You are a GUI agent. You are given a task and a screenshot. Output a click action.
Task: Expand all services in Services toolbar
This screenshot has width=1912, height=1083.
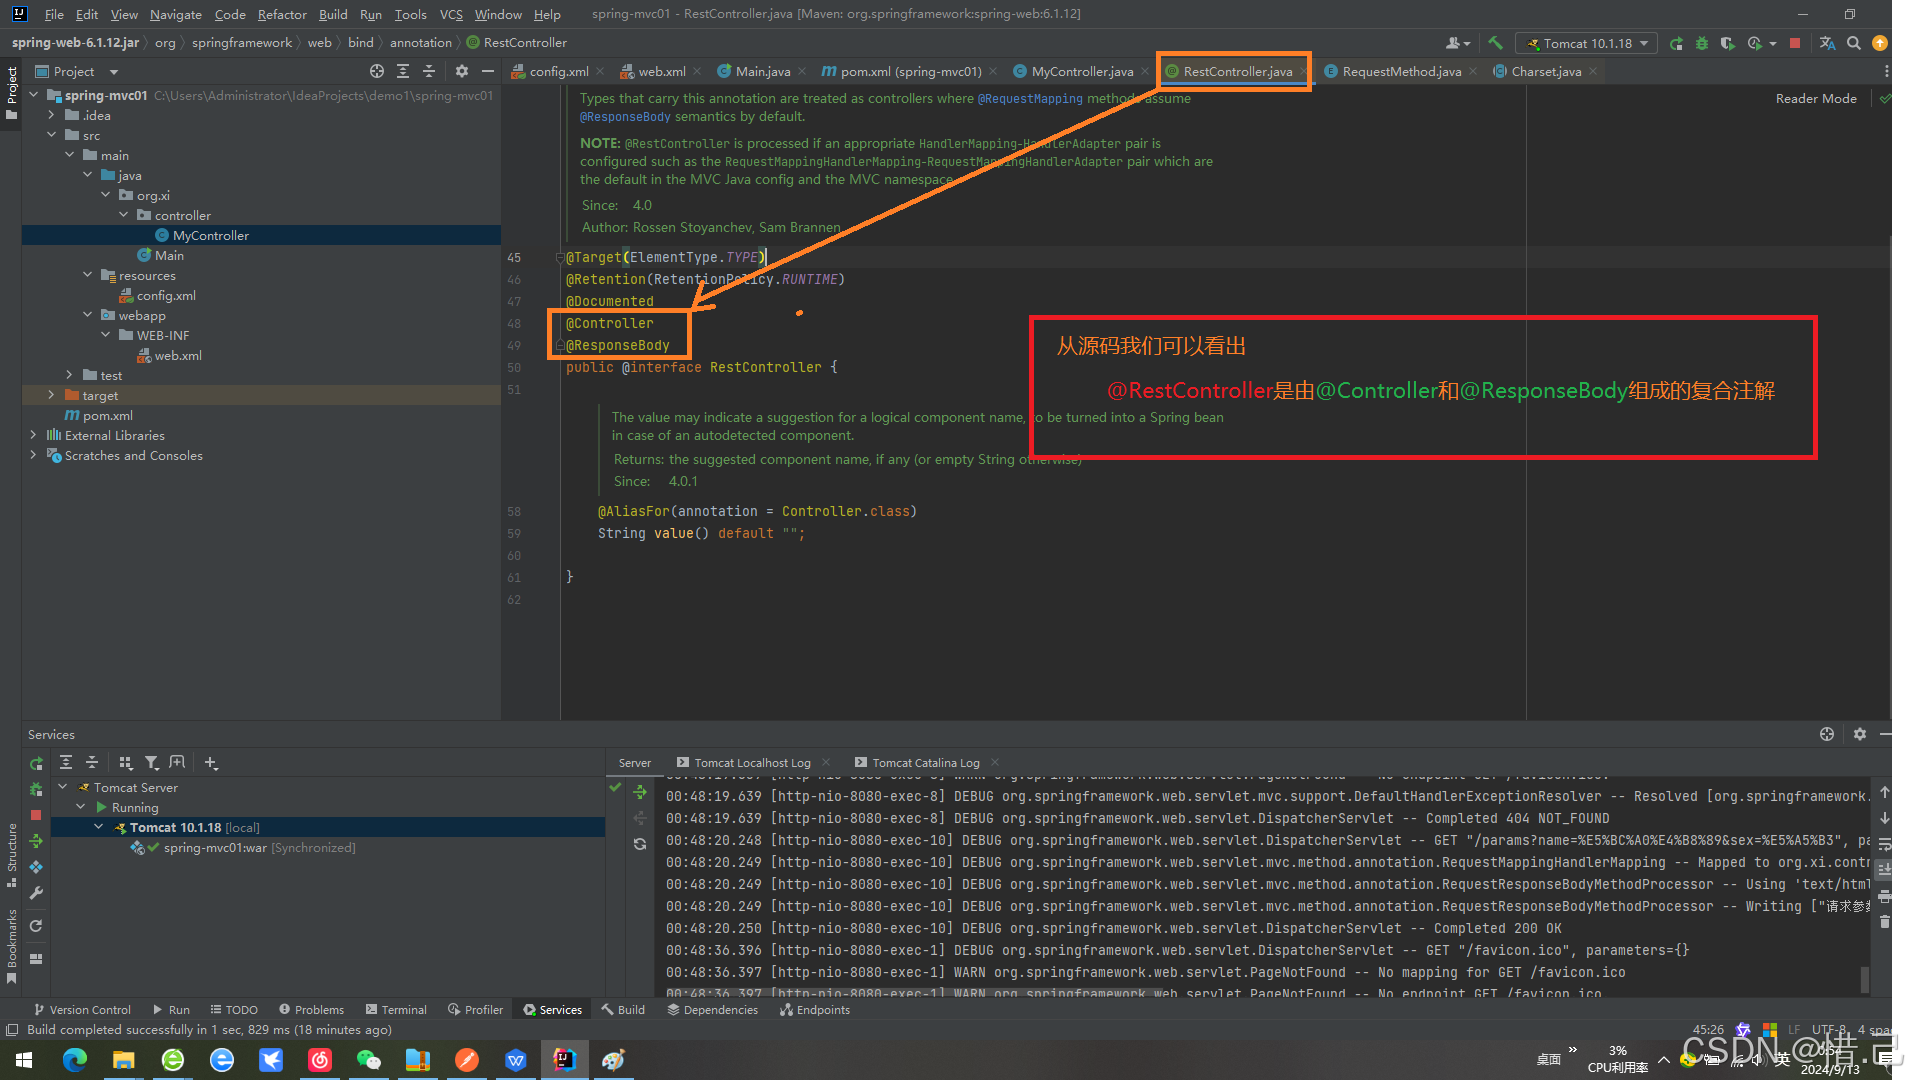(x=66, y=764)
